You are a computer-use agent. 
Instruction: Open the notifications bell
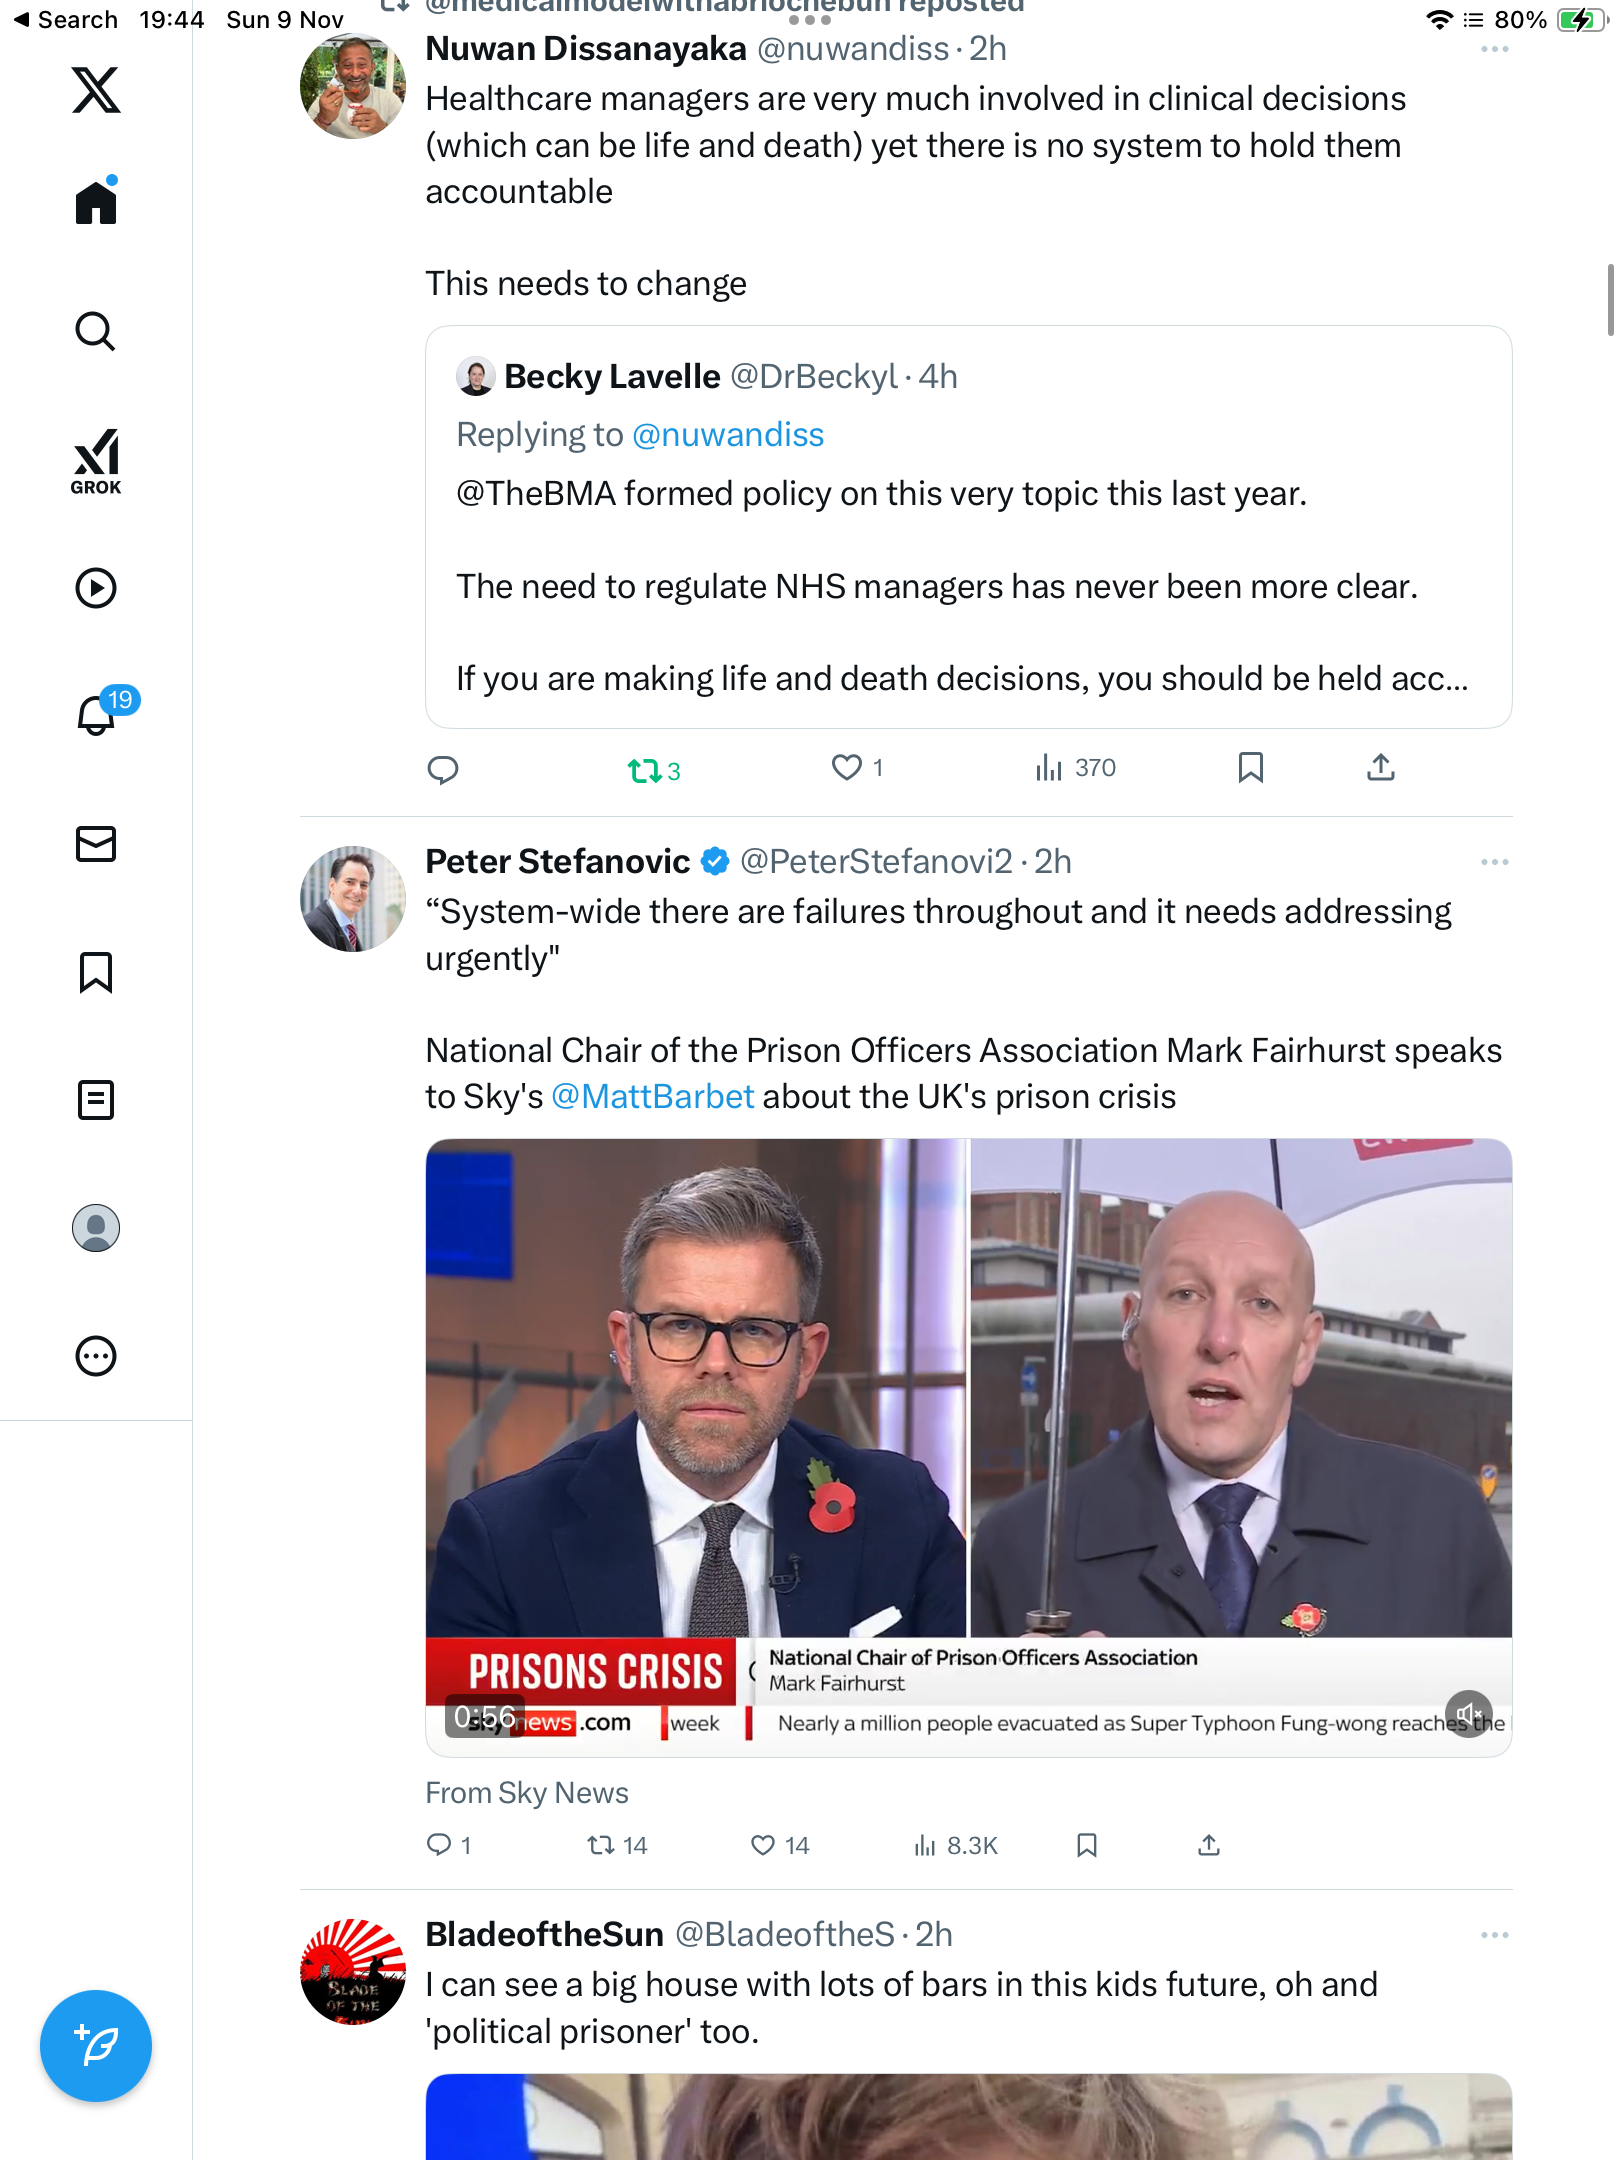click(x=97, y=715)
